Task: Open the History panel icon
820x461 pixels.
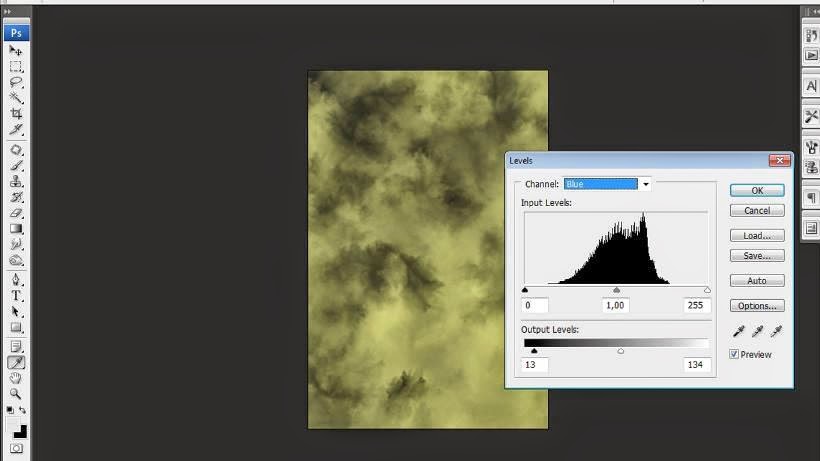Action: [x=811, y=36]
